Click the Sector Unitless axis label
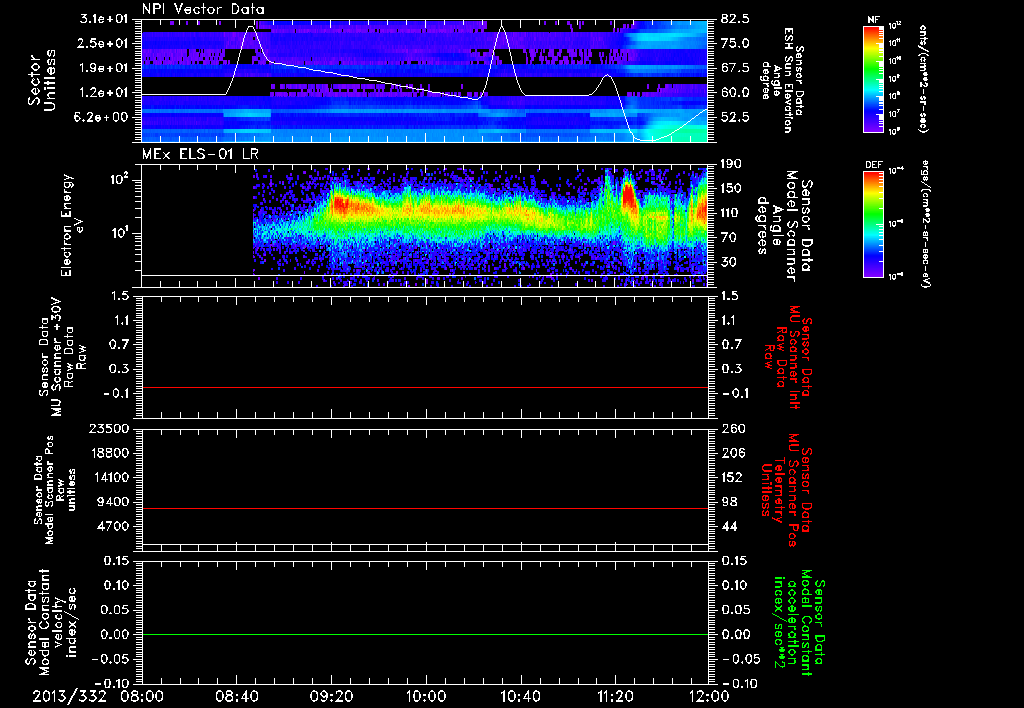The image size is (1024, 708). point(42,80)
